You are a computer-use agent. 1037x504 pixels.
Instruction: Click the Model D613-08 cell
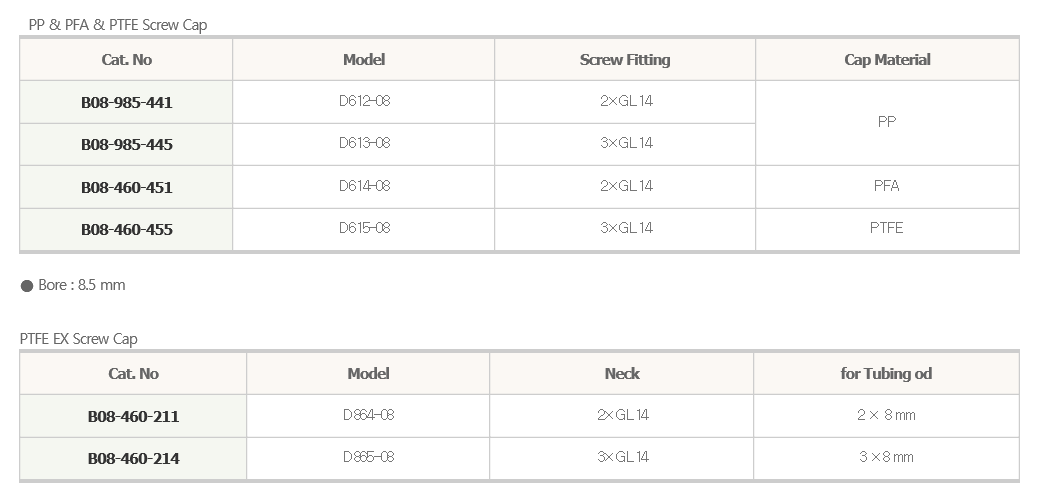pos(364,144)
